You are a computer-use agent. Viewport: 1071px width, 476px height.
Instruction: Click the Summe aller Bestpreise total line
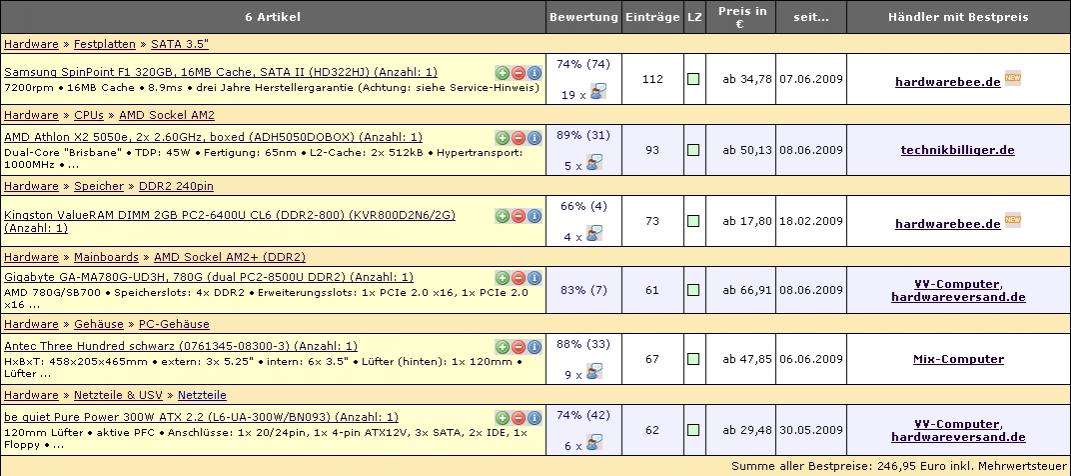pos(899,466)
